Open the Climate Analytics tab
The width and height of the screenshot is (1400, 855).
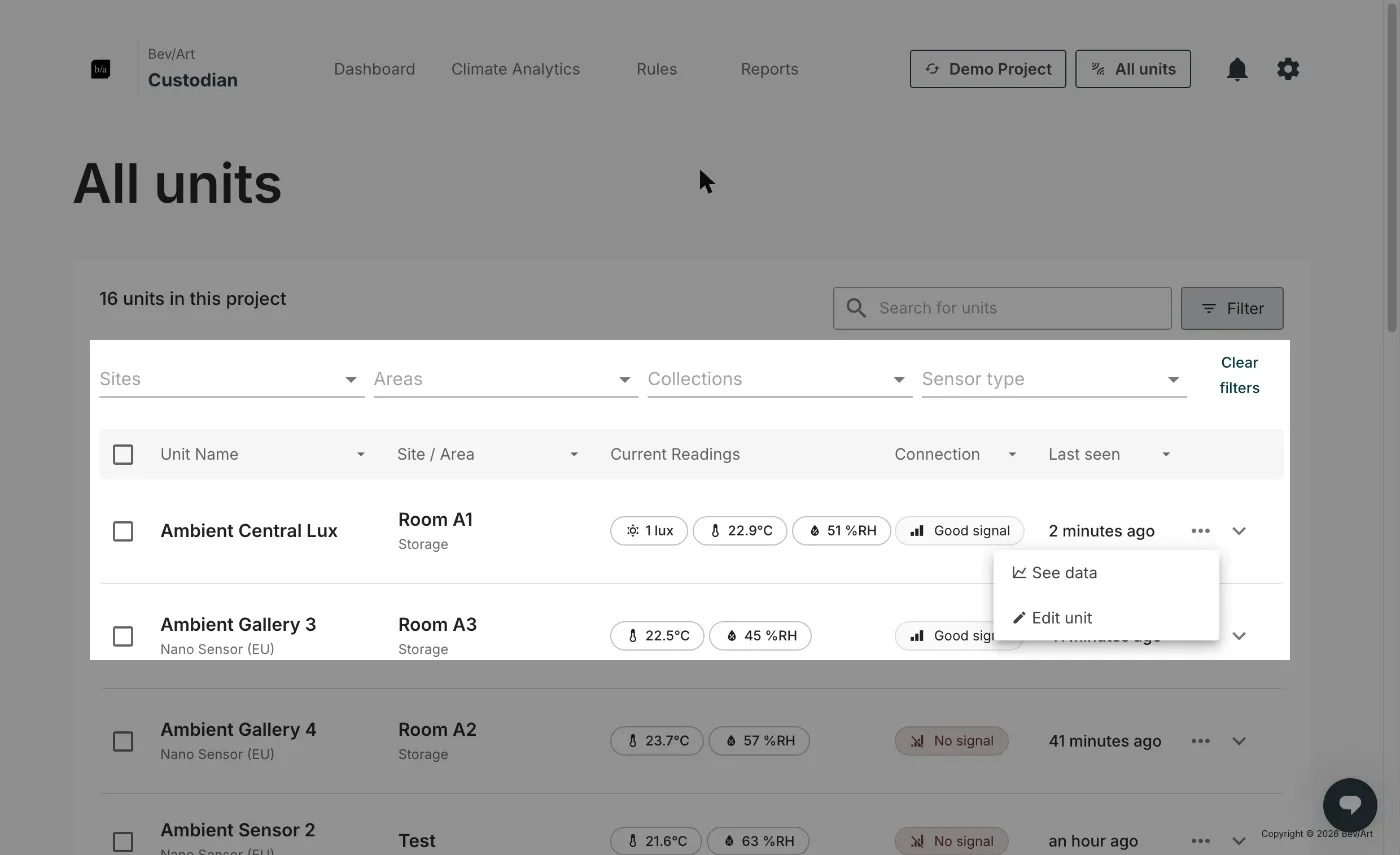(515, 69)
